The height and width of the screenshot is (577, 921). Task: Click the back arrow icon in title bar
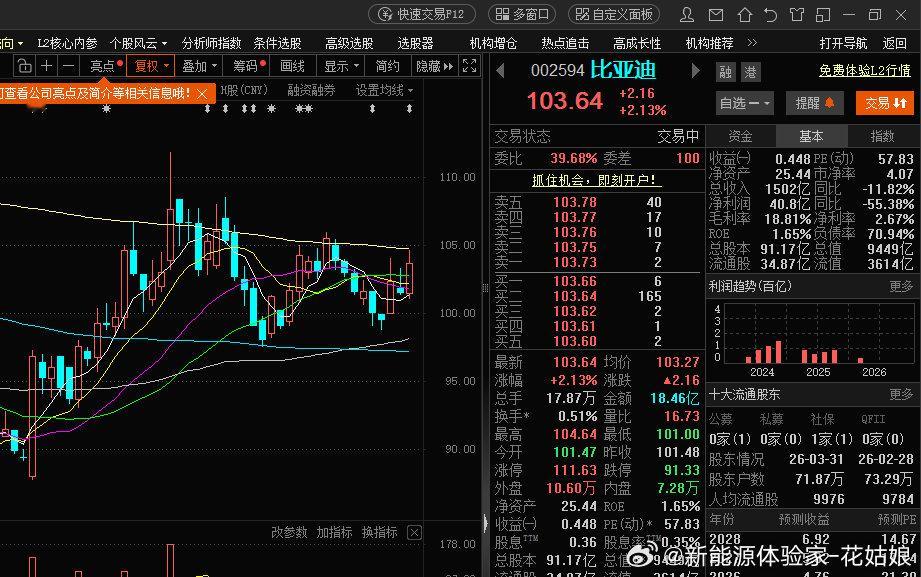pyautogui.click(x=770, y=15)
